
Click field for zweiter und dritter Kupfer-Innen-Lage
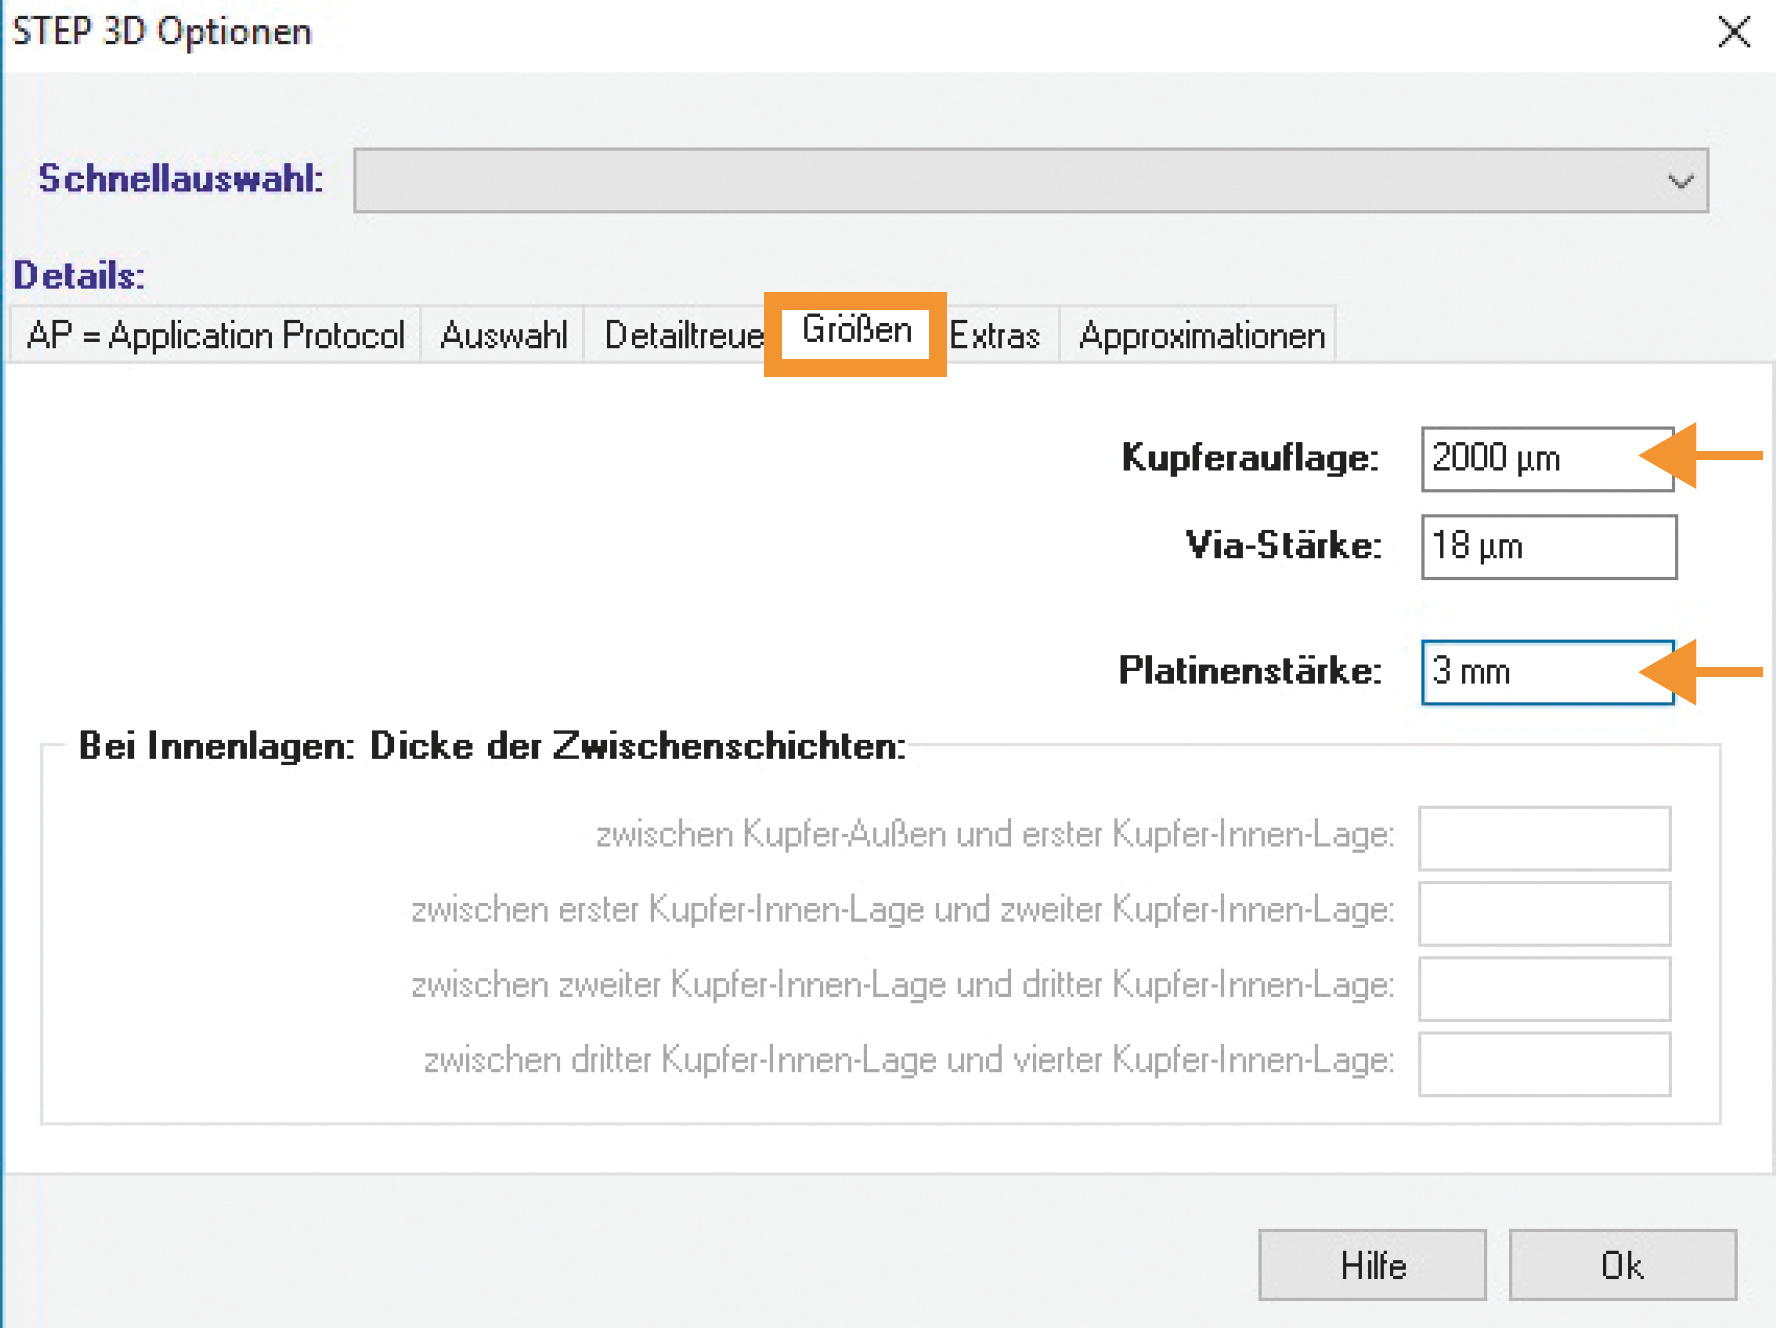[x=1545, y=989]
